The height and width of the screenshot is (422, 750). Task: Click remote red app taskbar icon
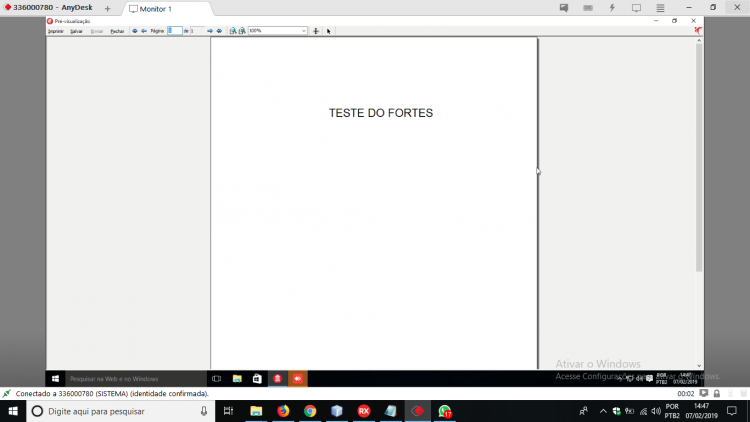(x=277, y=378)
